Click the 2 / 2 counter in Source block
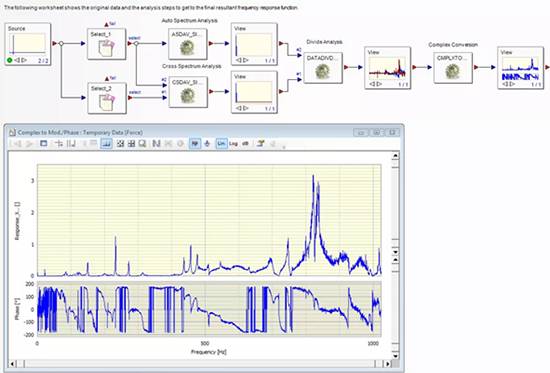Viewport: 550px width, 373px height. (x=43, y=61)
